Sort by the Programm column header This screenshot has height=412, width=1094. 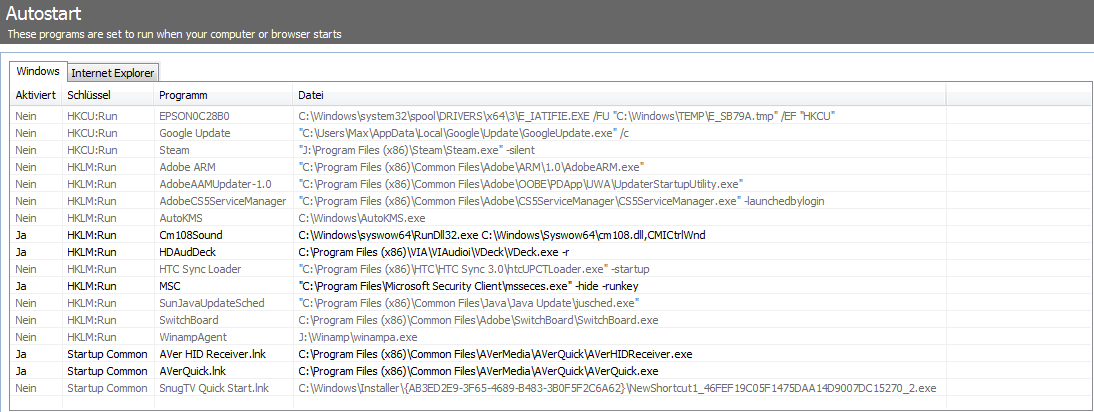[x=223, y=95]
